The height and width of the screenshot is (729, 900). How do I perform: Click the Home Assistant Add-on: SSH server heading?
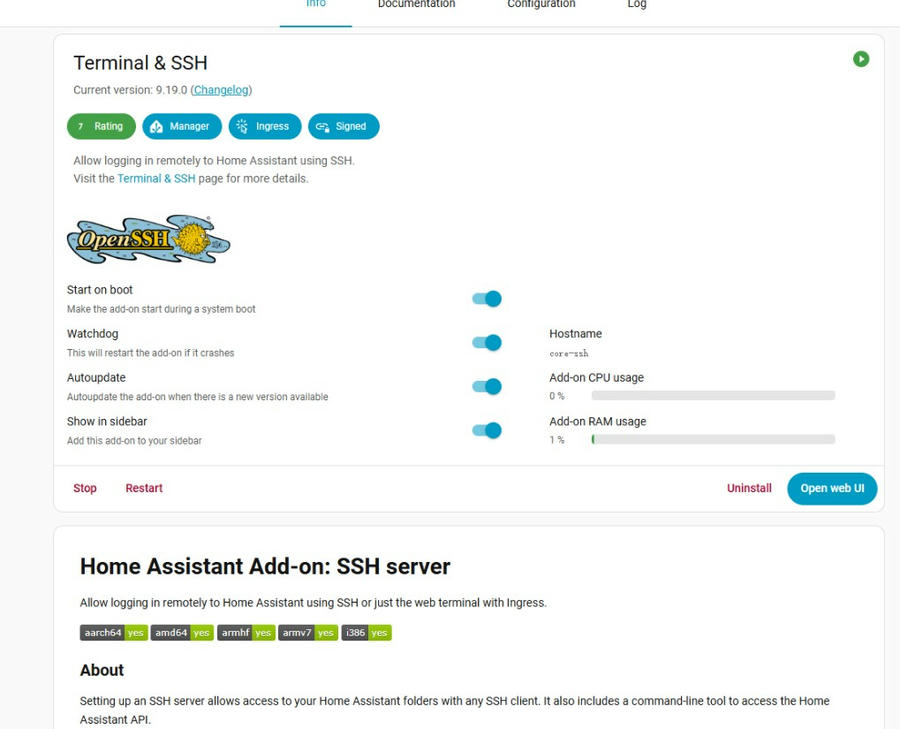click(x=265, y=567)
